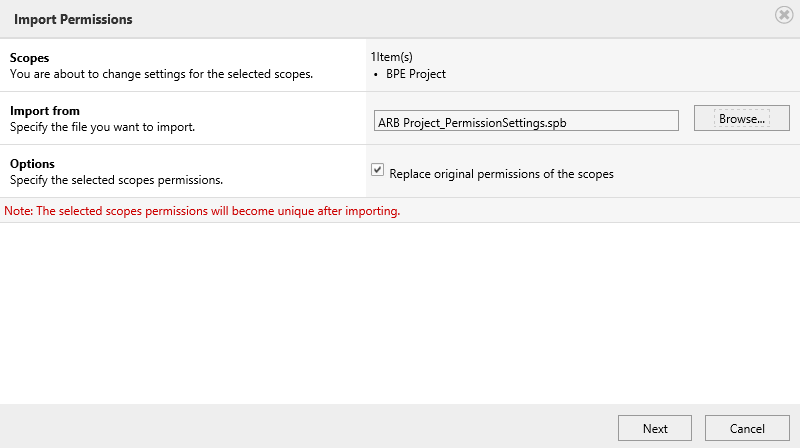
Task: Click the Scopes section heading
Action: point(30,58)
